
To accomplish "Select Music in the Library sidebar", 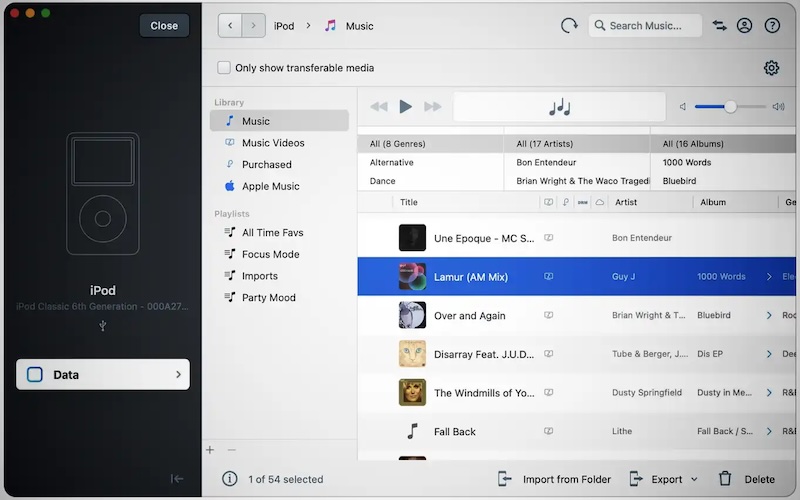I will (x=279, y=121).
